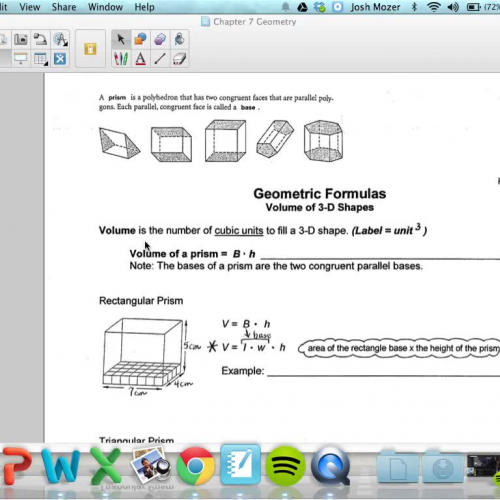500x500 pixels.
Task: Click the handwritten 7cm label
Action: (x=138, y=392)
